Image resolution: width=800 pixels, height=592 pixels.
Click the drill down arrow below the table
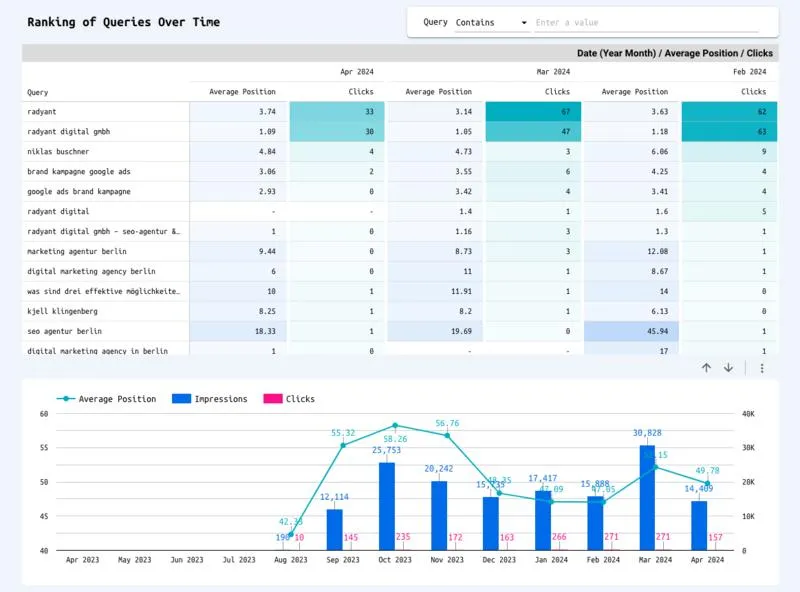pos(728,368)
